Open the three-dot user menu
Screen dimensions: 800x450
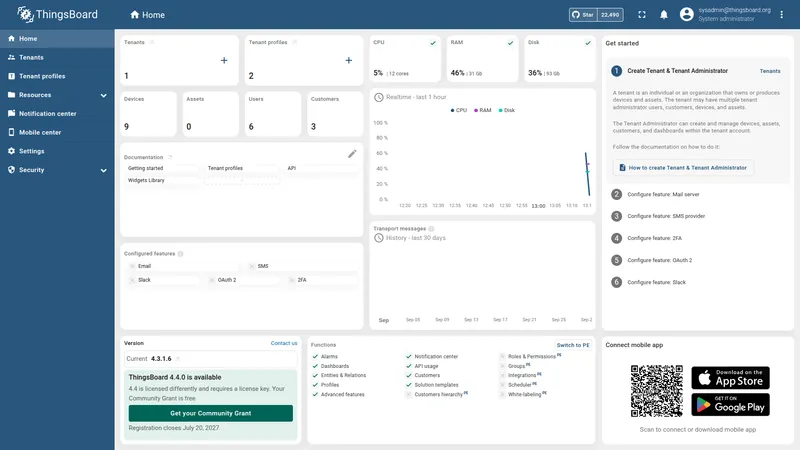[782, 15]
